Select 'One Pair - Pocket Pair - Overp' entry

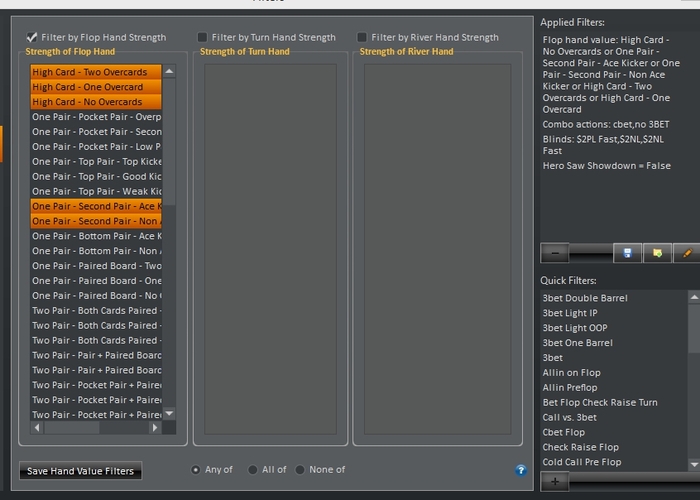click(x=96, y=117)
